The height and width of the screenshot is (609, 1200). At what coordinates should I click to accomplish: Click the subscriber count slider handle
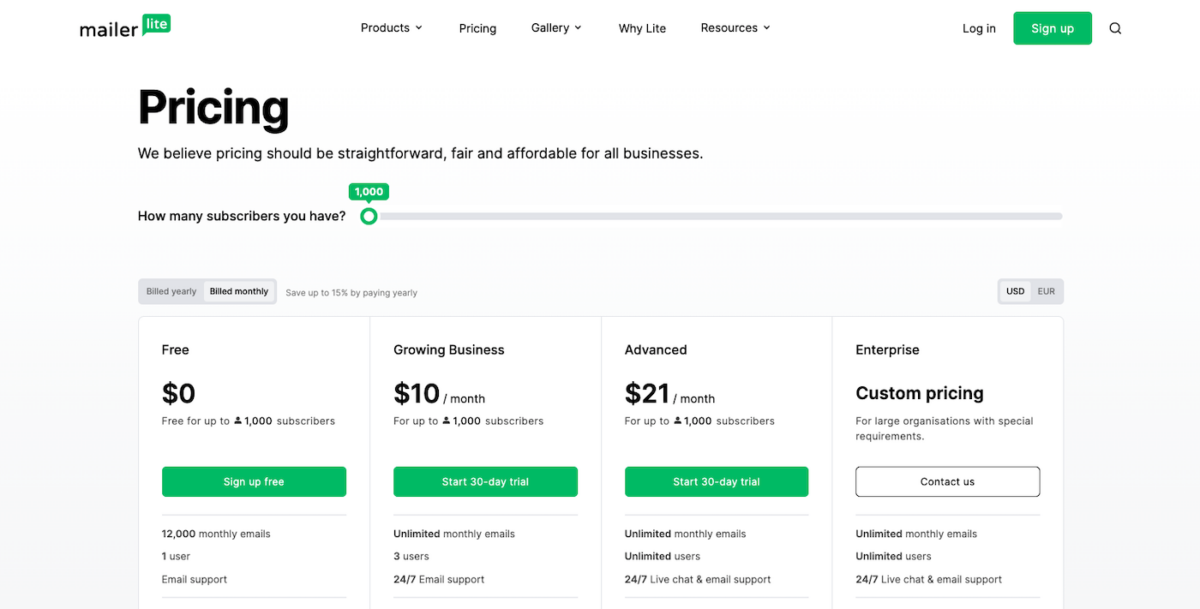pos(369,216)
